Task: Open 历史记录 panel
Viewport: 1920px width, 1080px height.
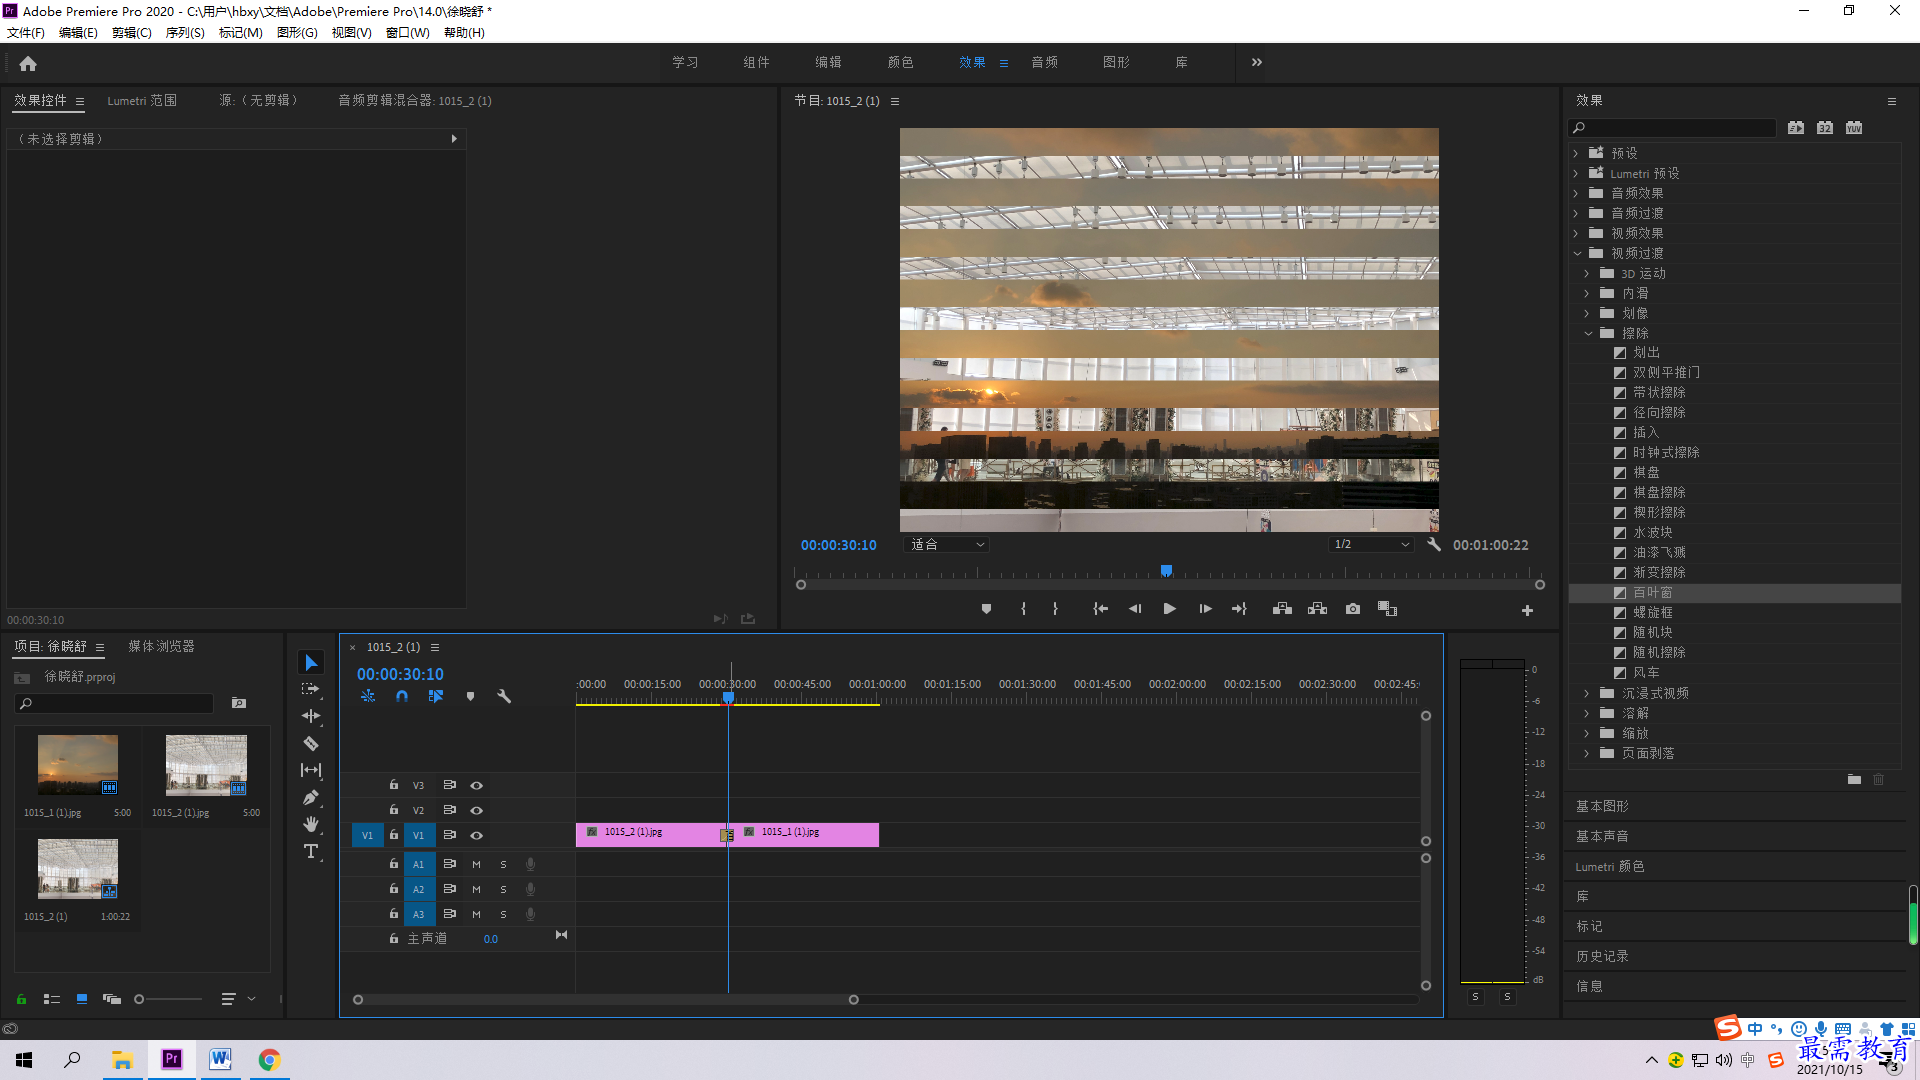Action: tap(1602, 957)
